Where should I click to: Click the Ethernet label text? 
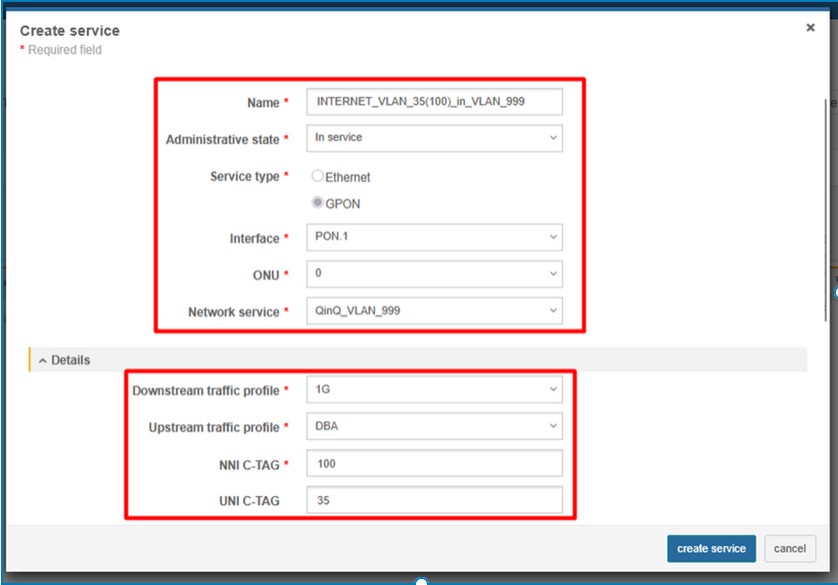[x=348, y=177]
